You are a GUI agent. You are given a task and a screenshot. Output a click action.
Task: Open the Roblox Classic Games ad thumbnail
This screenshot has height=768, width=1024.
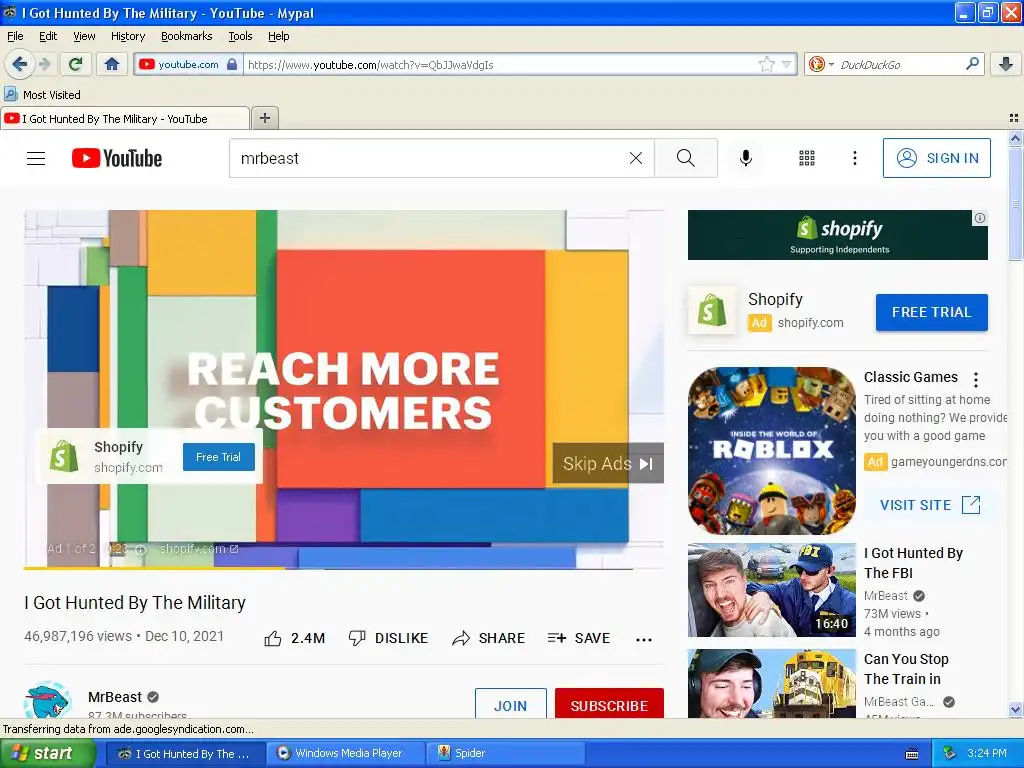pyautogui.click(x=772, y=451)
